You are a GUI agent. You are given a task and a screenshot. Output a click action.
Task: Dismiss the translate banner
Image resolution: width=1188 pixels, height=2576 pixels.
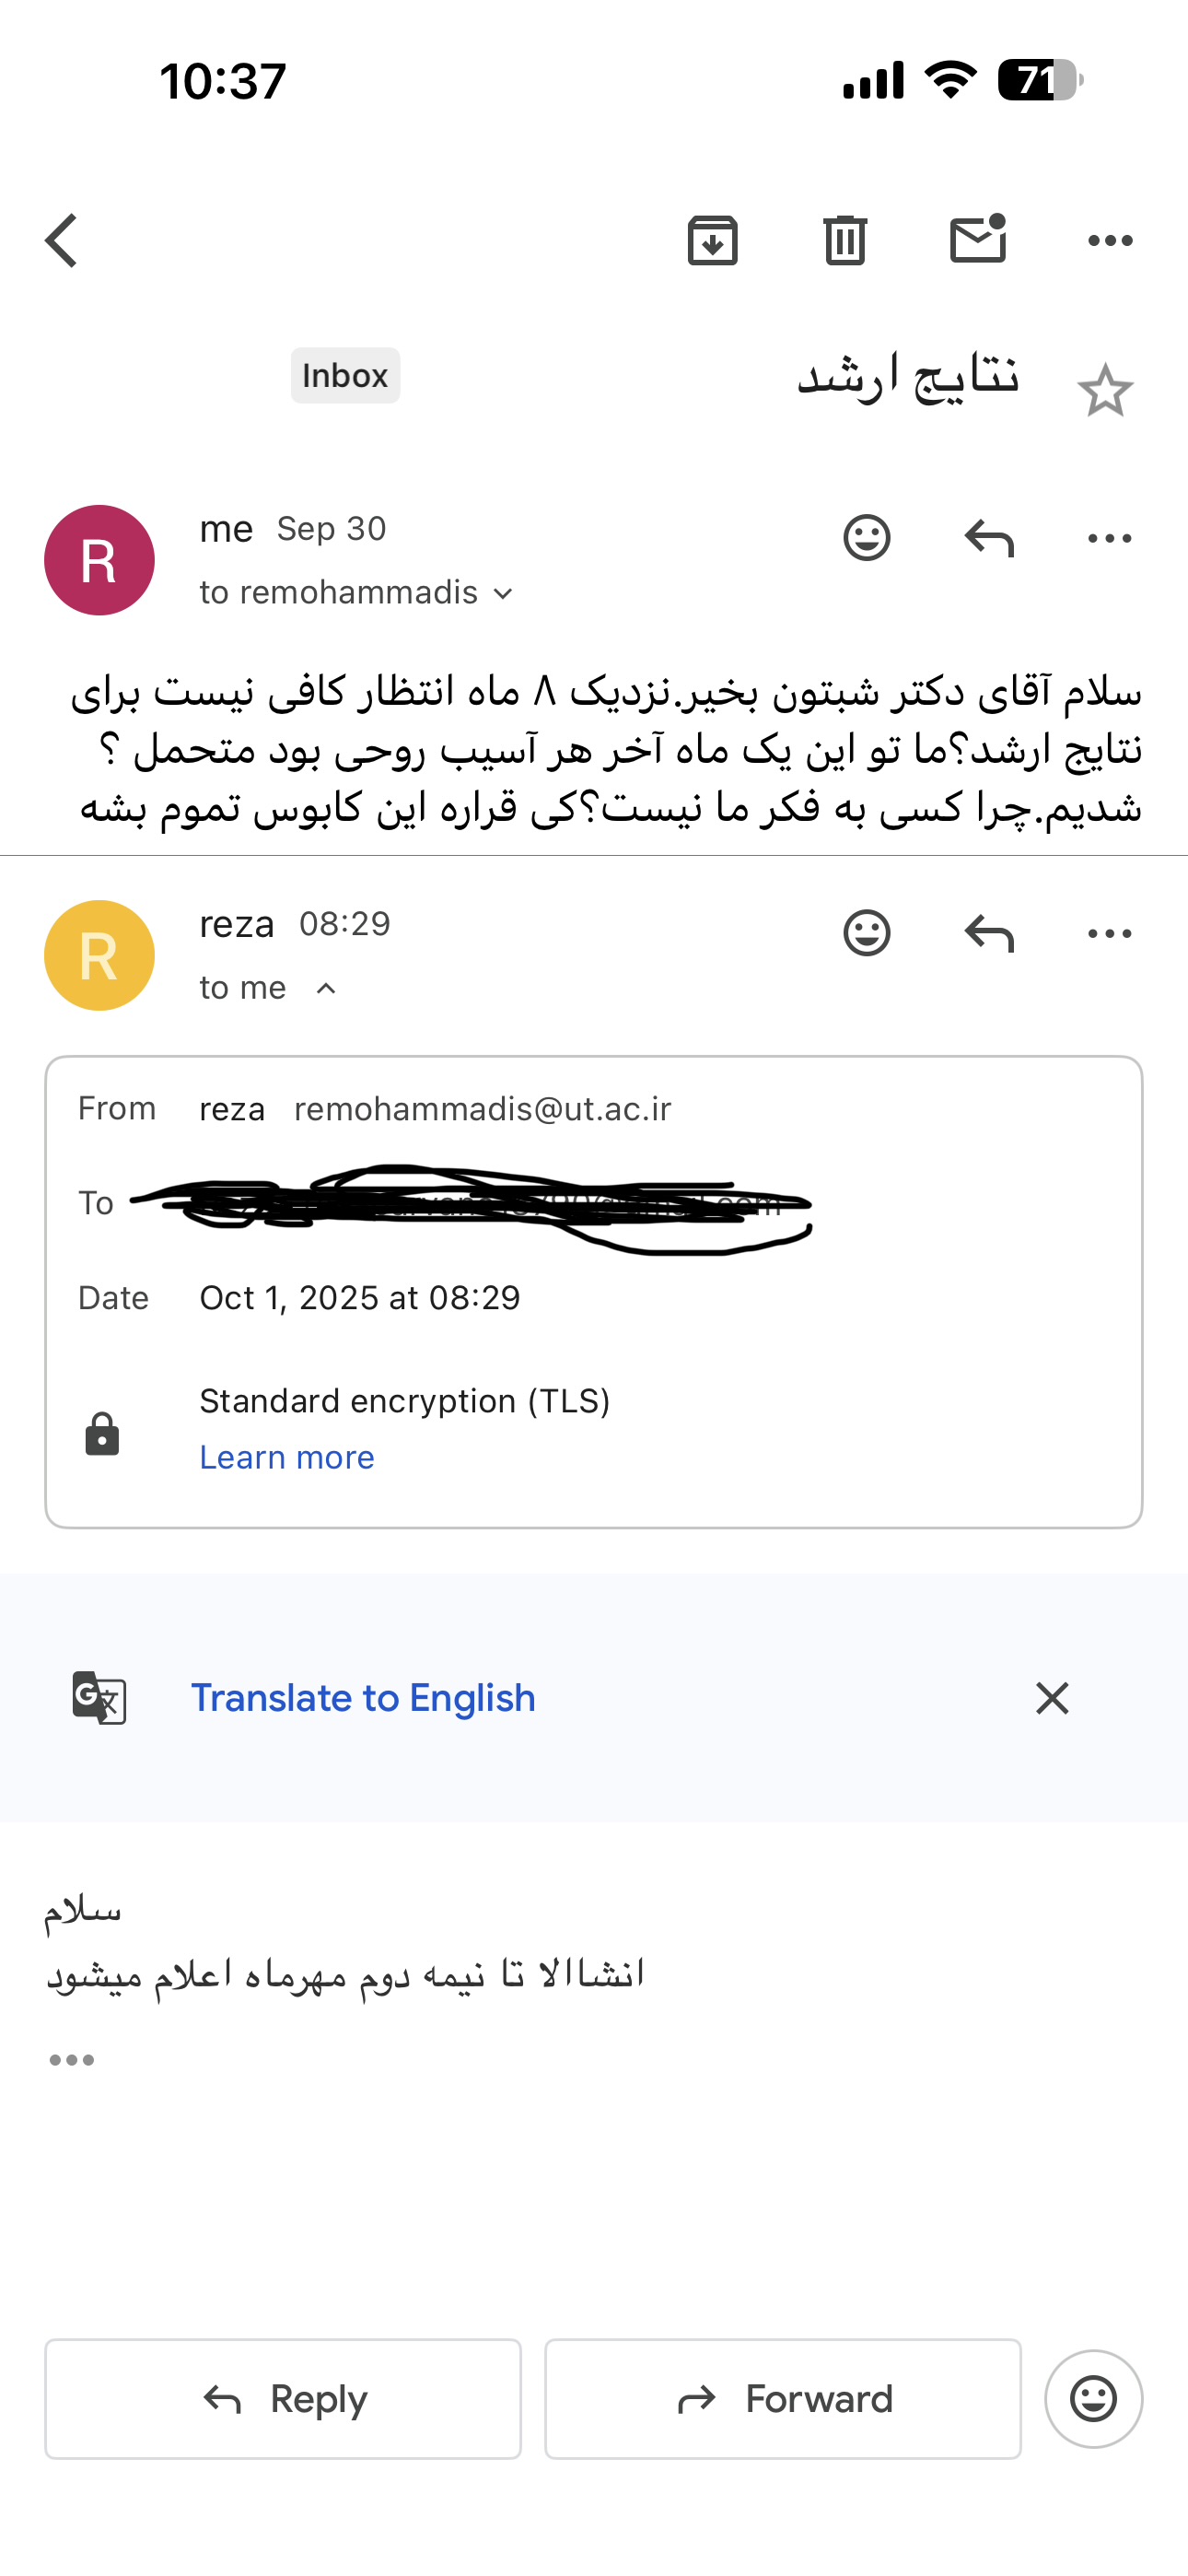tap(1052, 1698)
